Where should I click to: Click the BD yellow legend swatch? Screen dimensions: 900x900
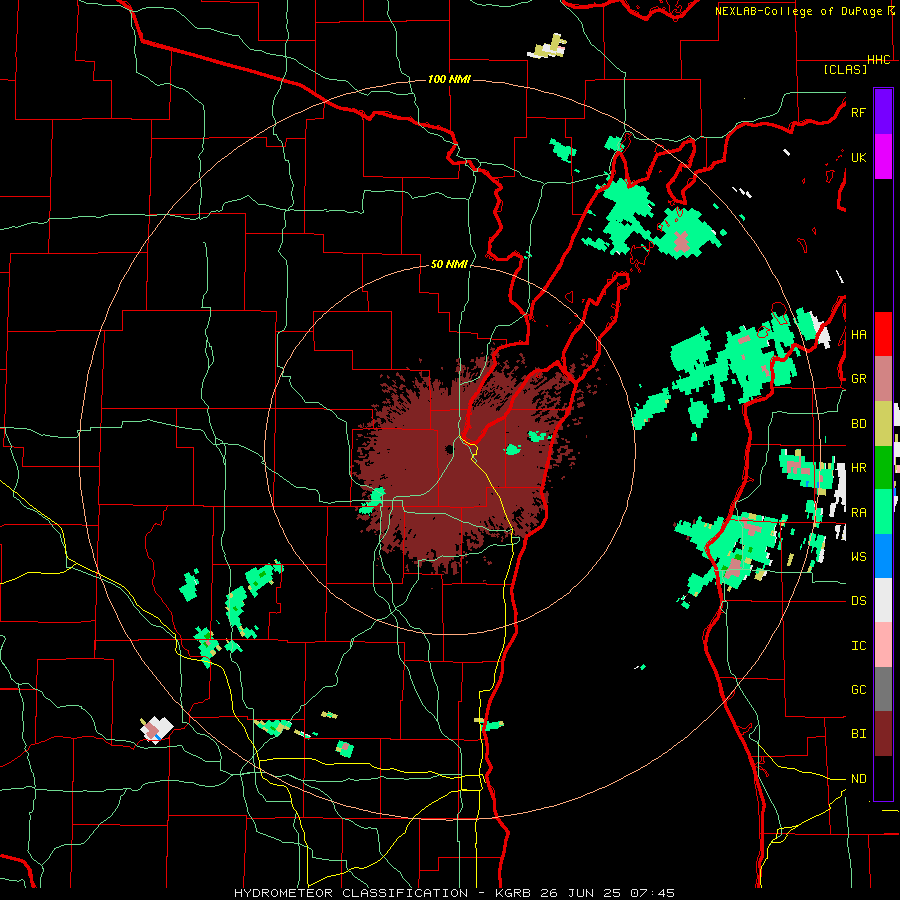[883, 423]
